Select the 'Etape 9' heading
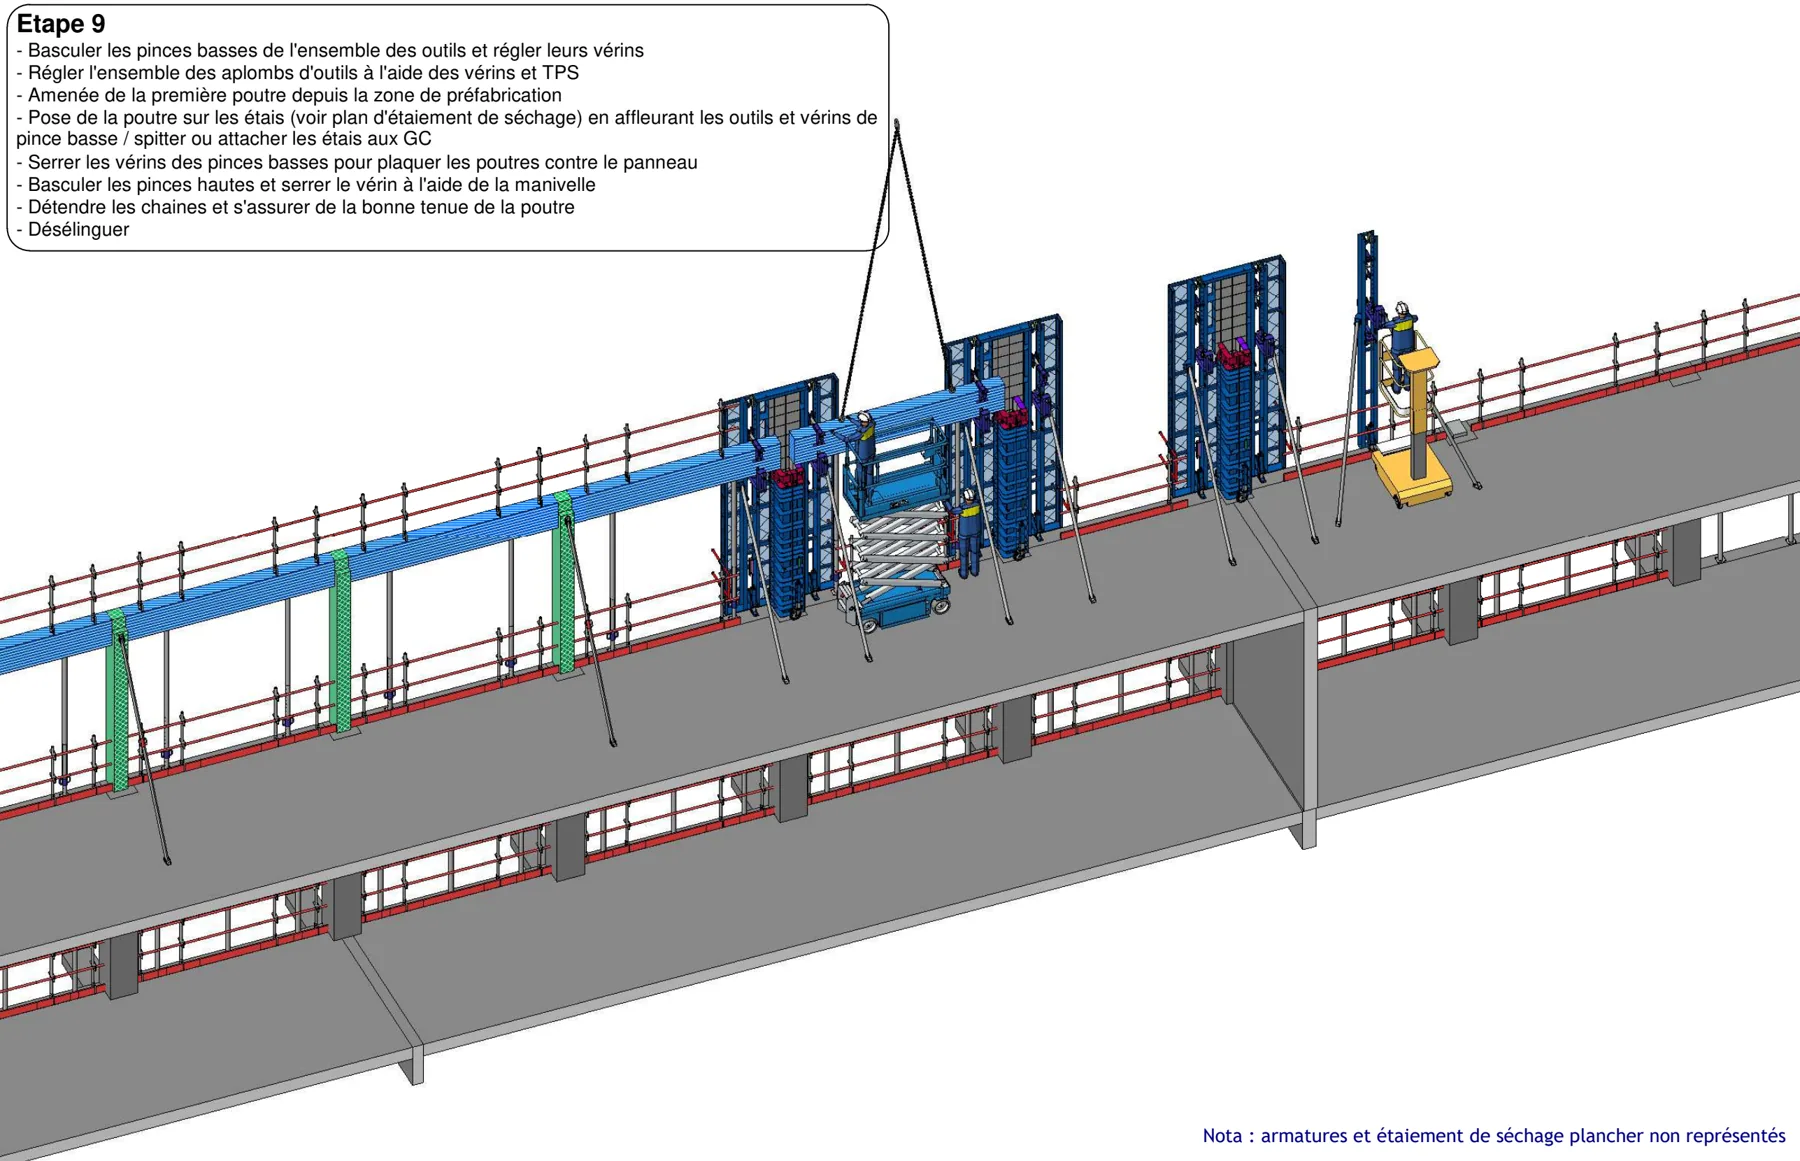1800x1161 pixels. pyautogui.click(x=61, y=24)
